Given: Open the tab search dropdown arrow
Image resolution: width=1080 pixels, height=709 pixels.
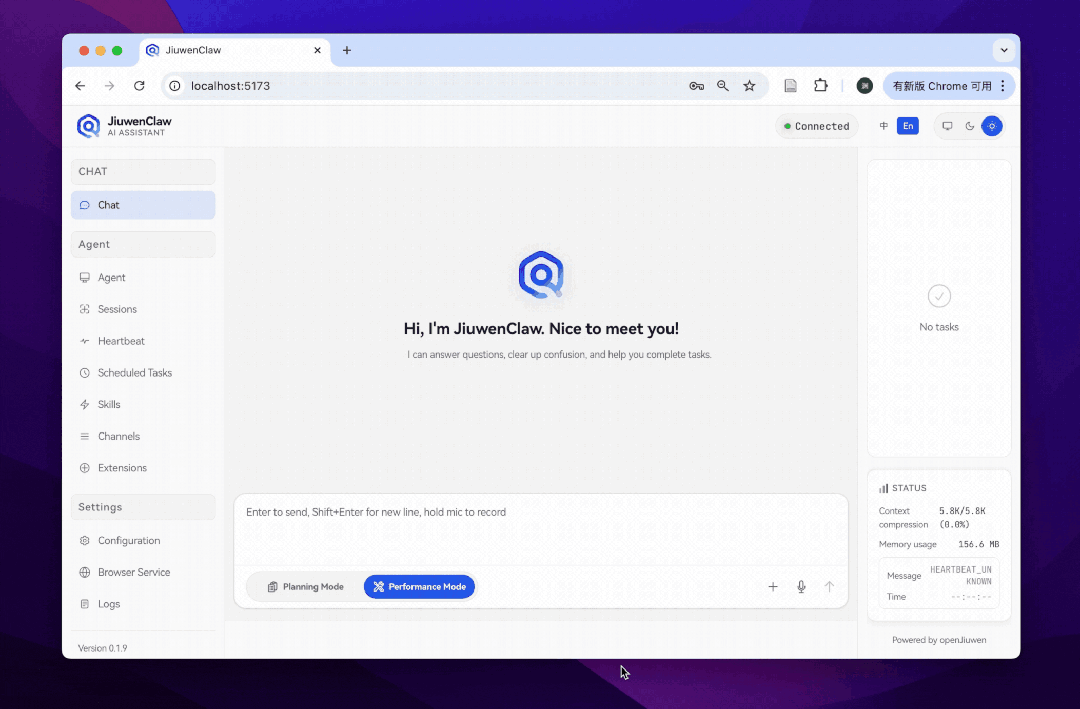Looking at the screenshot, I should click(1004, 50).
